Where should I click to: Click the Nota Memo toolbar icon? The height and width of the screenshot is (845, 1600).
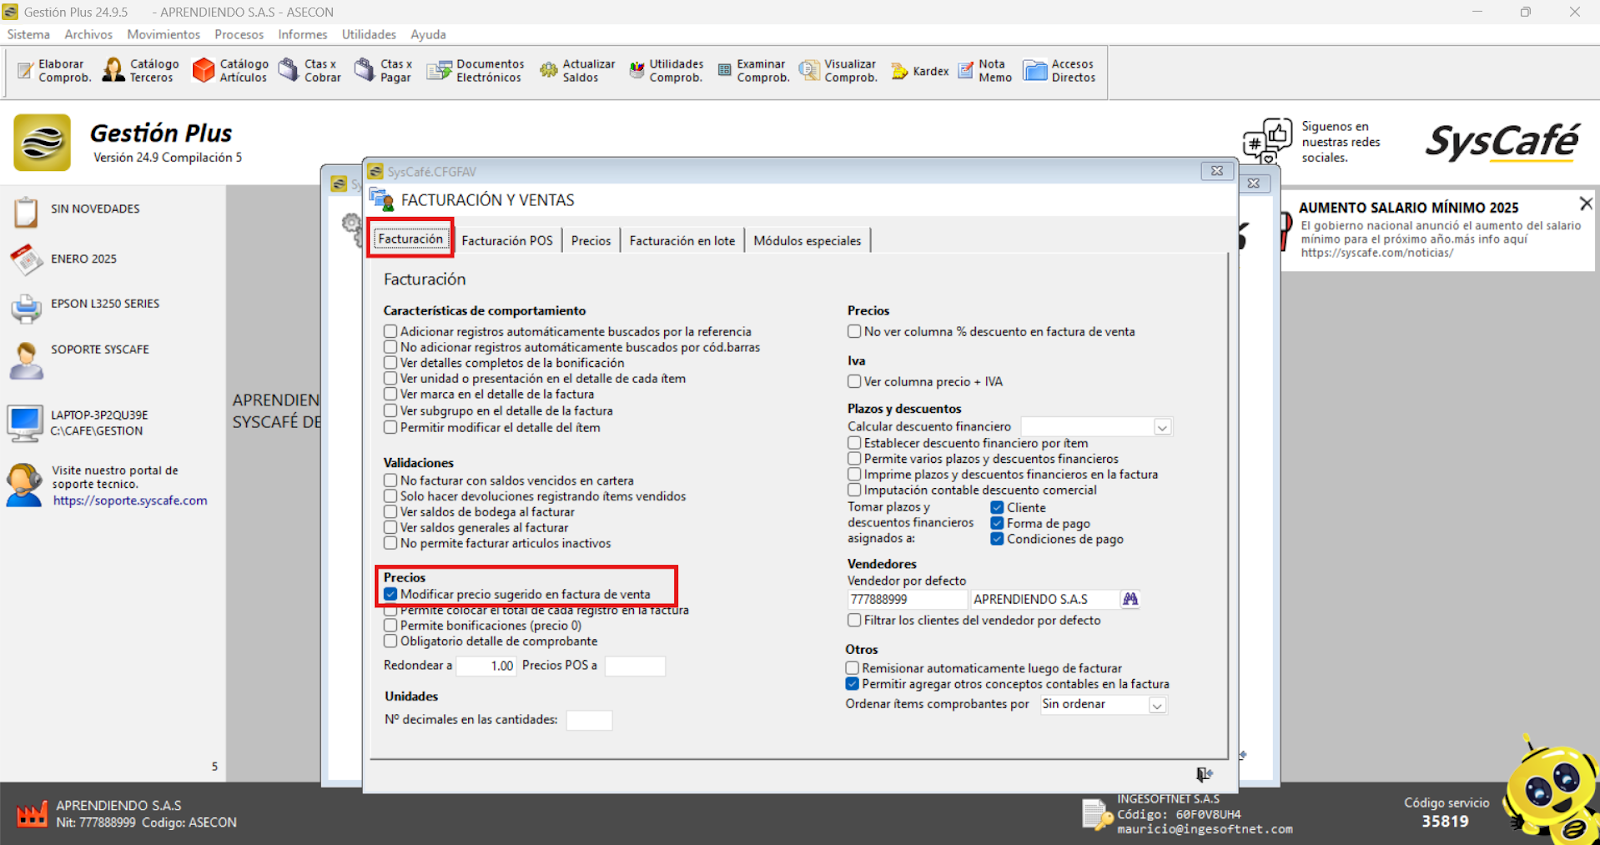click(985, 70)
